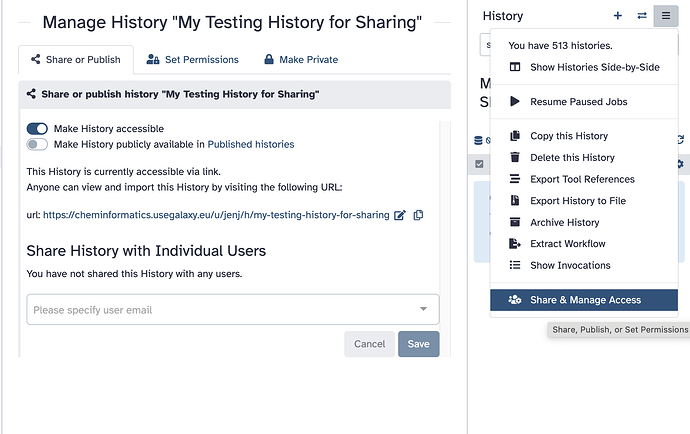Click the edit URL pencil icon

pos(400,215)
